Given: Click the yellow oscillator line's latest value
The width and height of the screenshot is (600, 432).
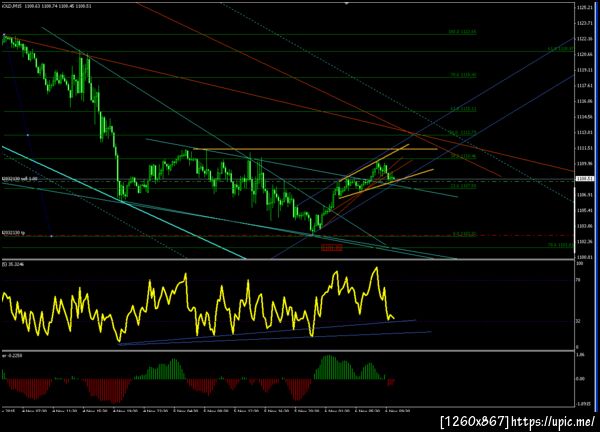Looking at the screenshot, I should click(x=393, y=318).
